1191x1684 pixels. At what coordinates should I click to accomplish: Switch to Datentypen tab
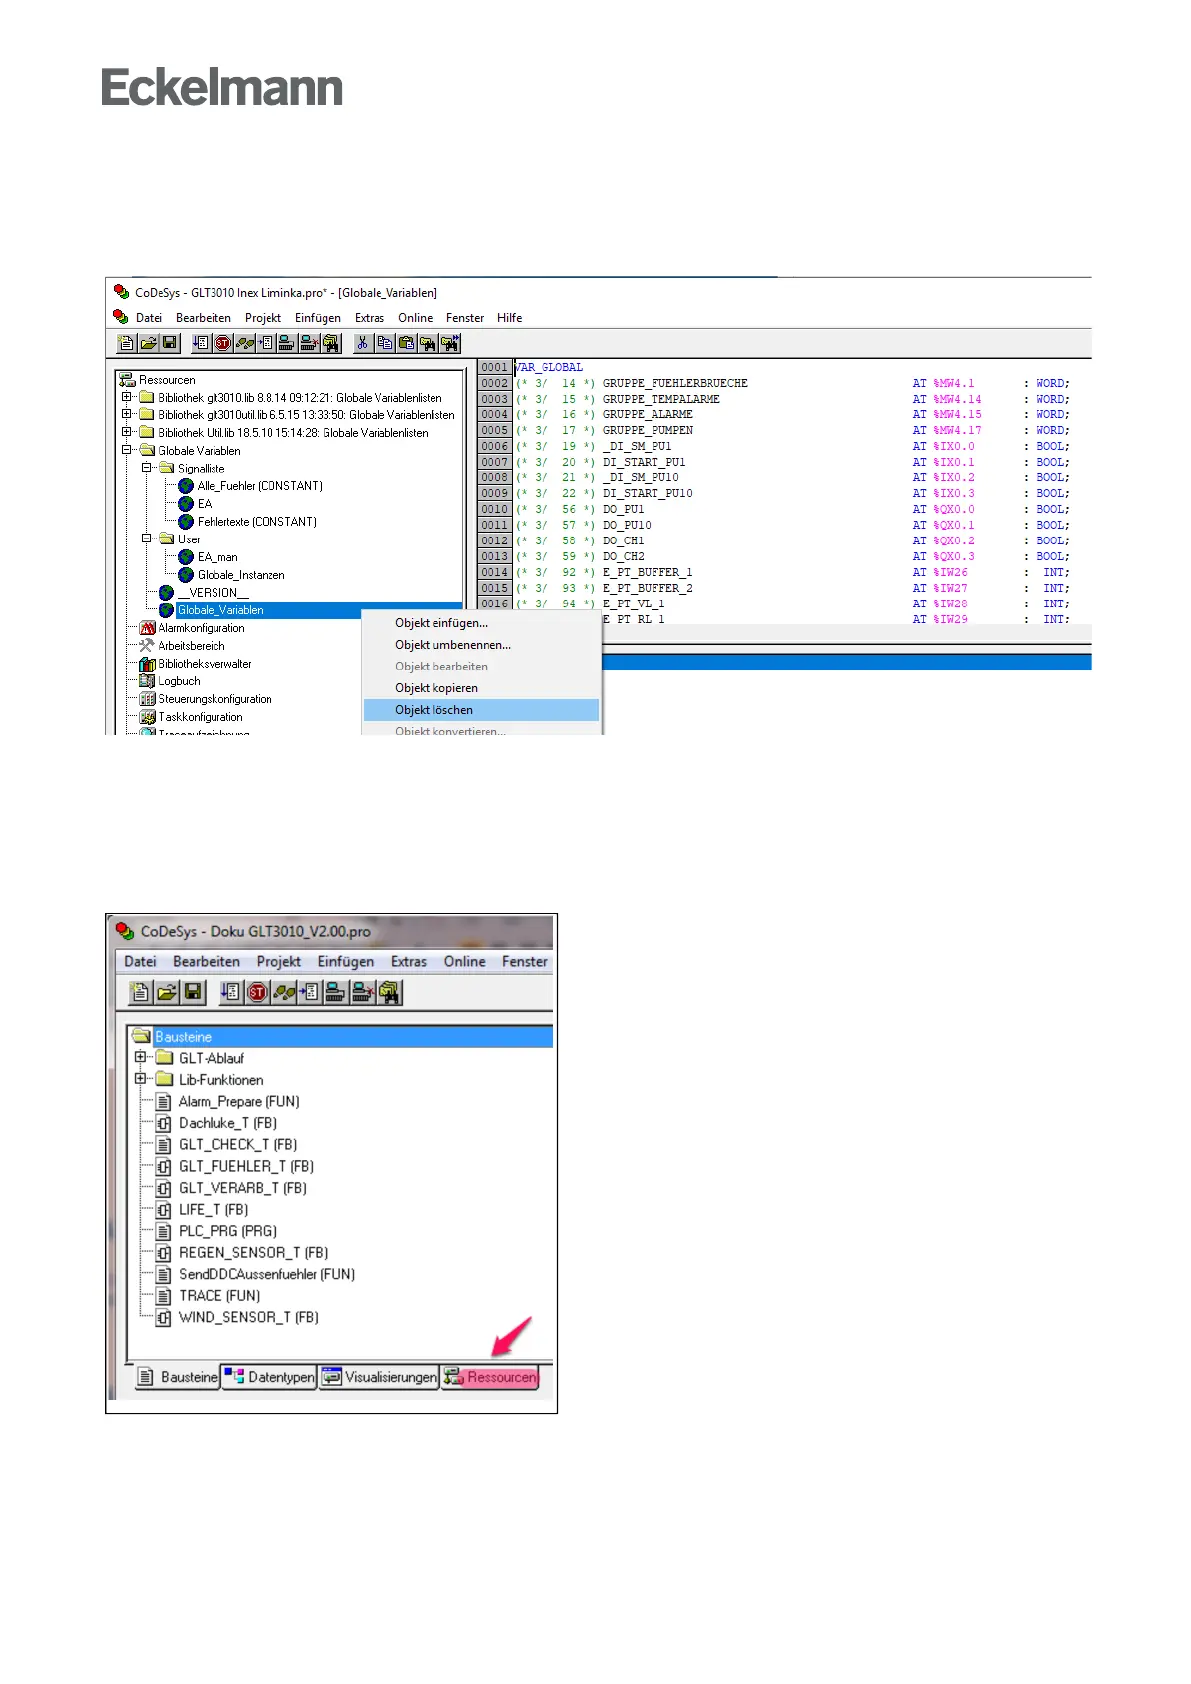click(x=269, y=1377)
